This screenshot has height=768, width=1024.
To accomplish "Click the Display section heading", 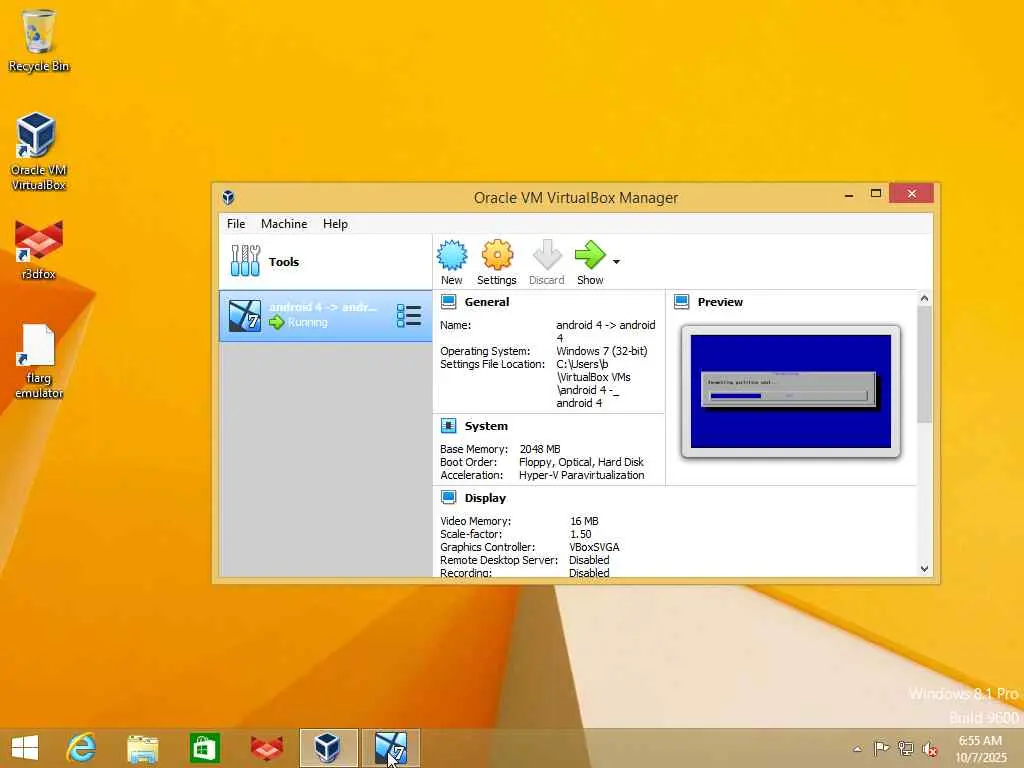I will 485,498.
